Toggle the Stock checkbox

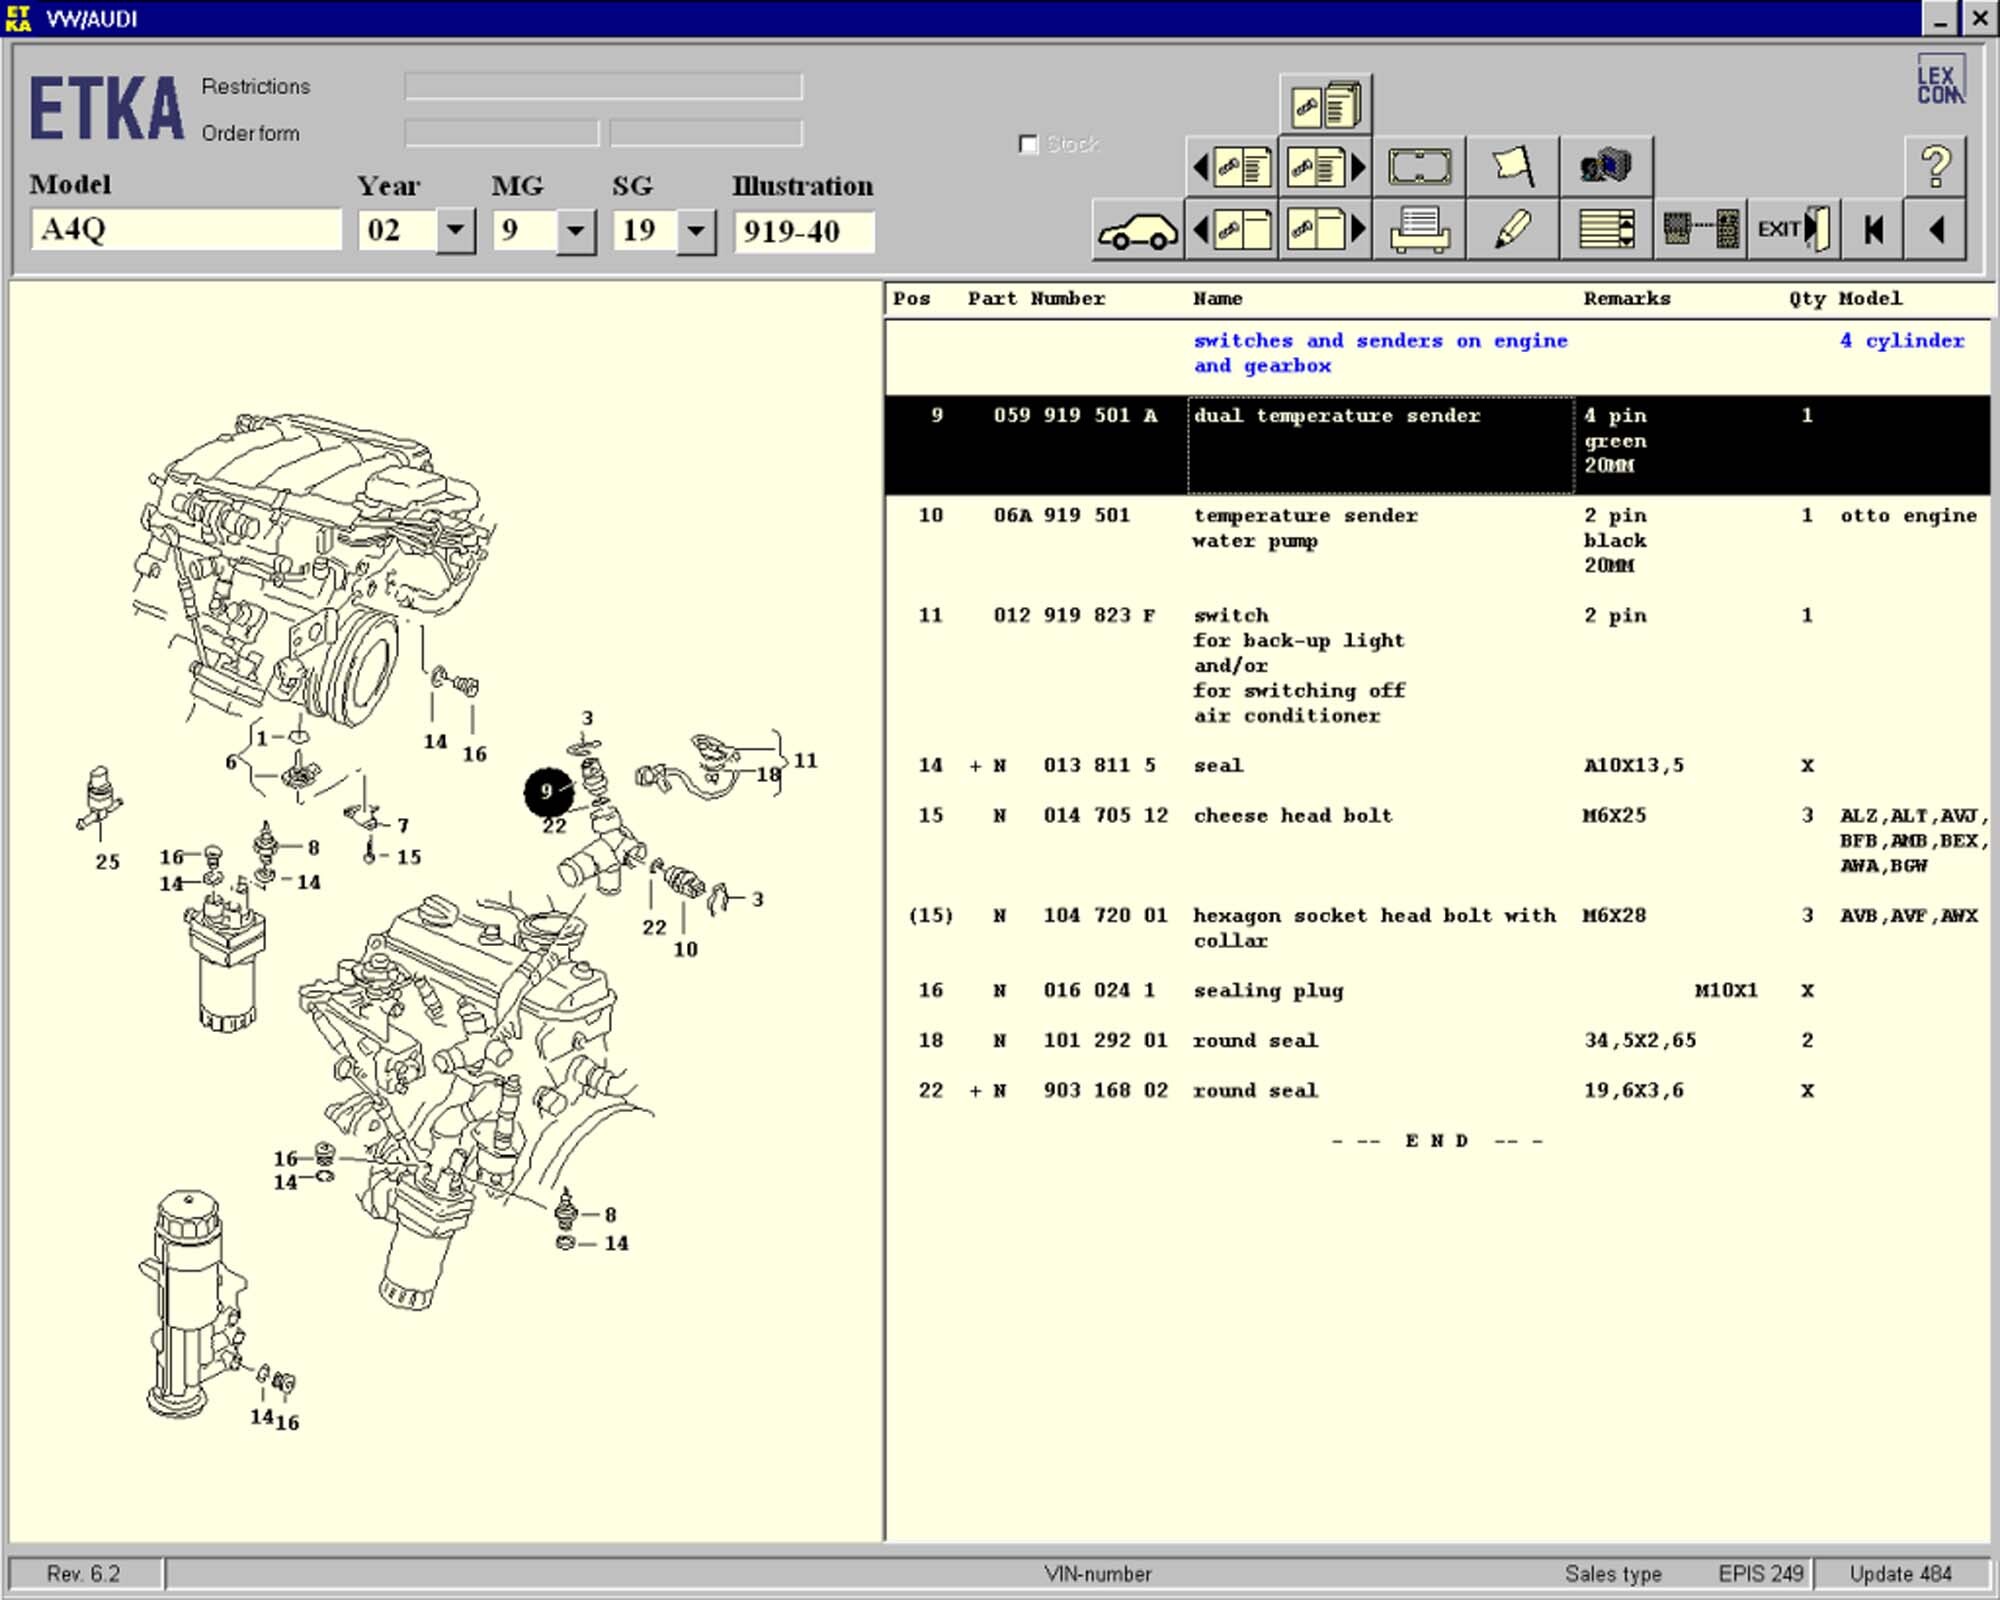click(x=1028, y=144)
